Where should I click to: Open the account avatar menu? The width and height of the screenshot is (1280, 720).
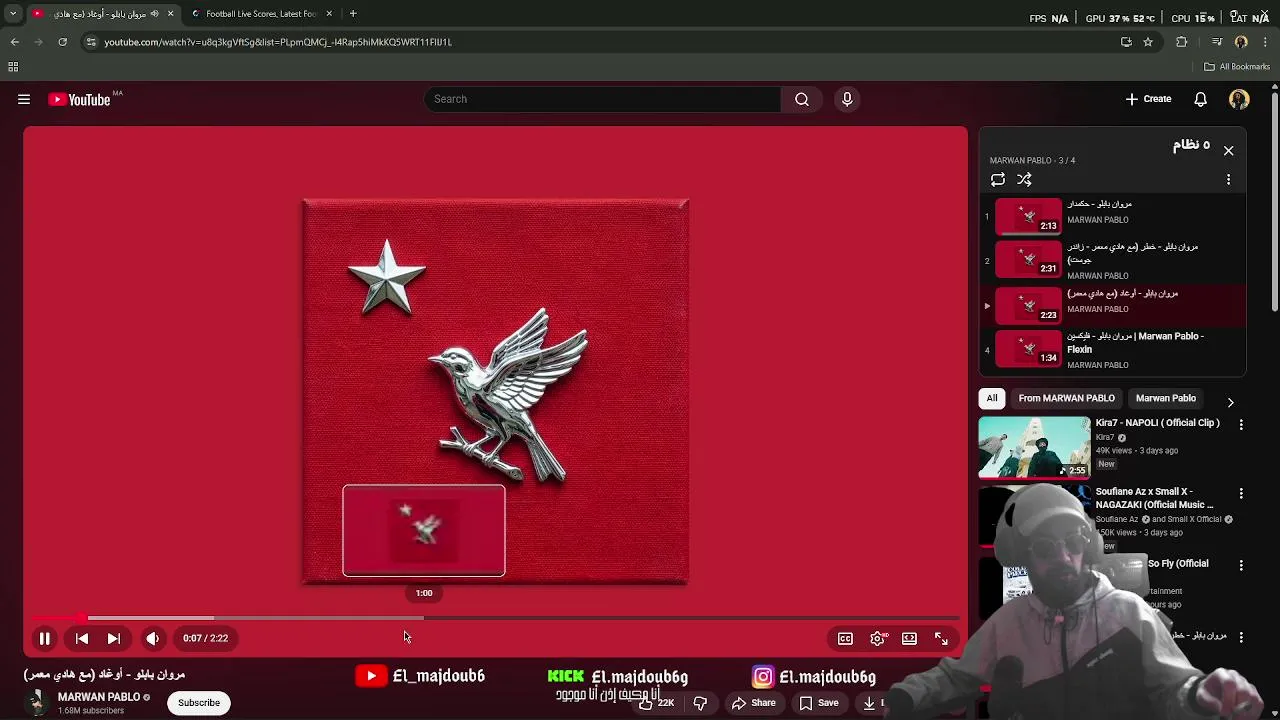[1239, 99]
